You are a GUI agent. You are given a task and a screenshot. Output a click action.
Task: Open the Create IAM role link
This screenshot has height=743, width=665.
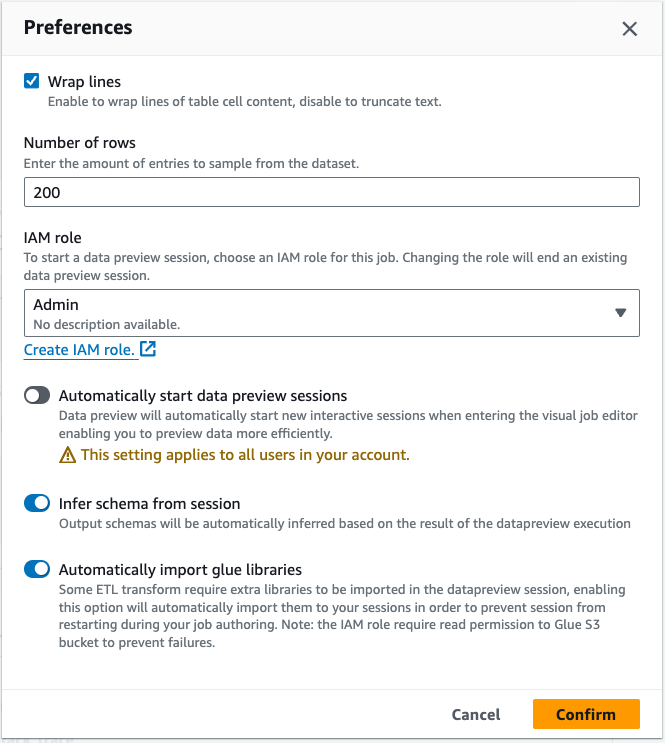79,350
